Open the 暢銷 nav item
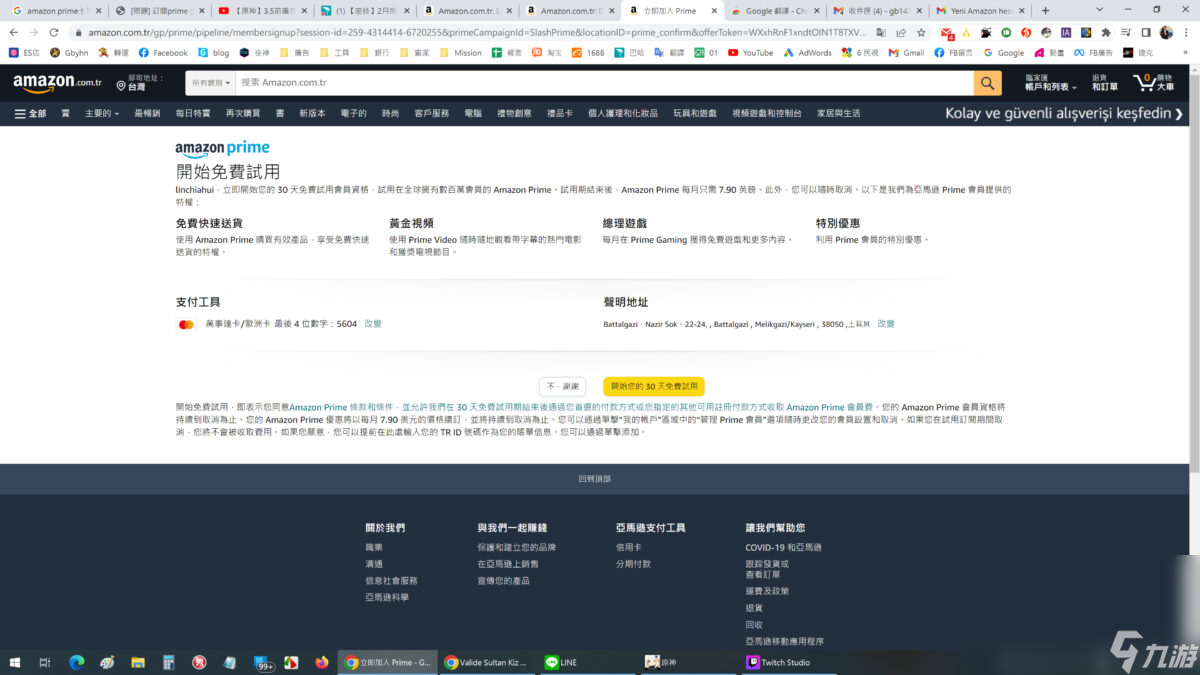The image size is (1200, 675). [147, 113]
